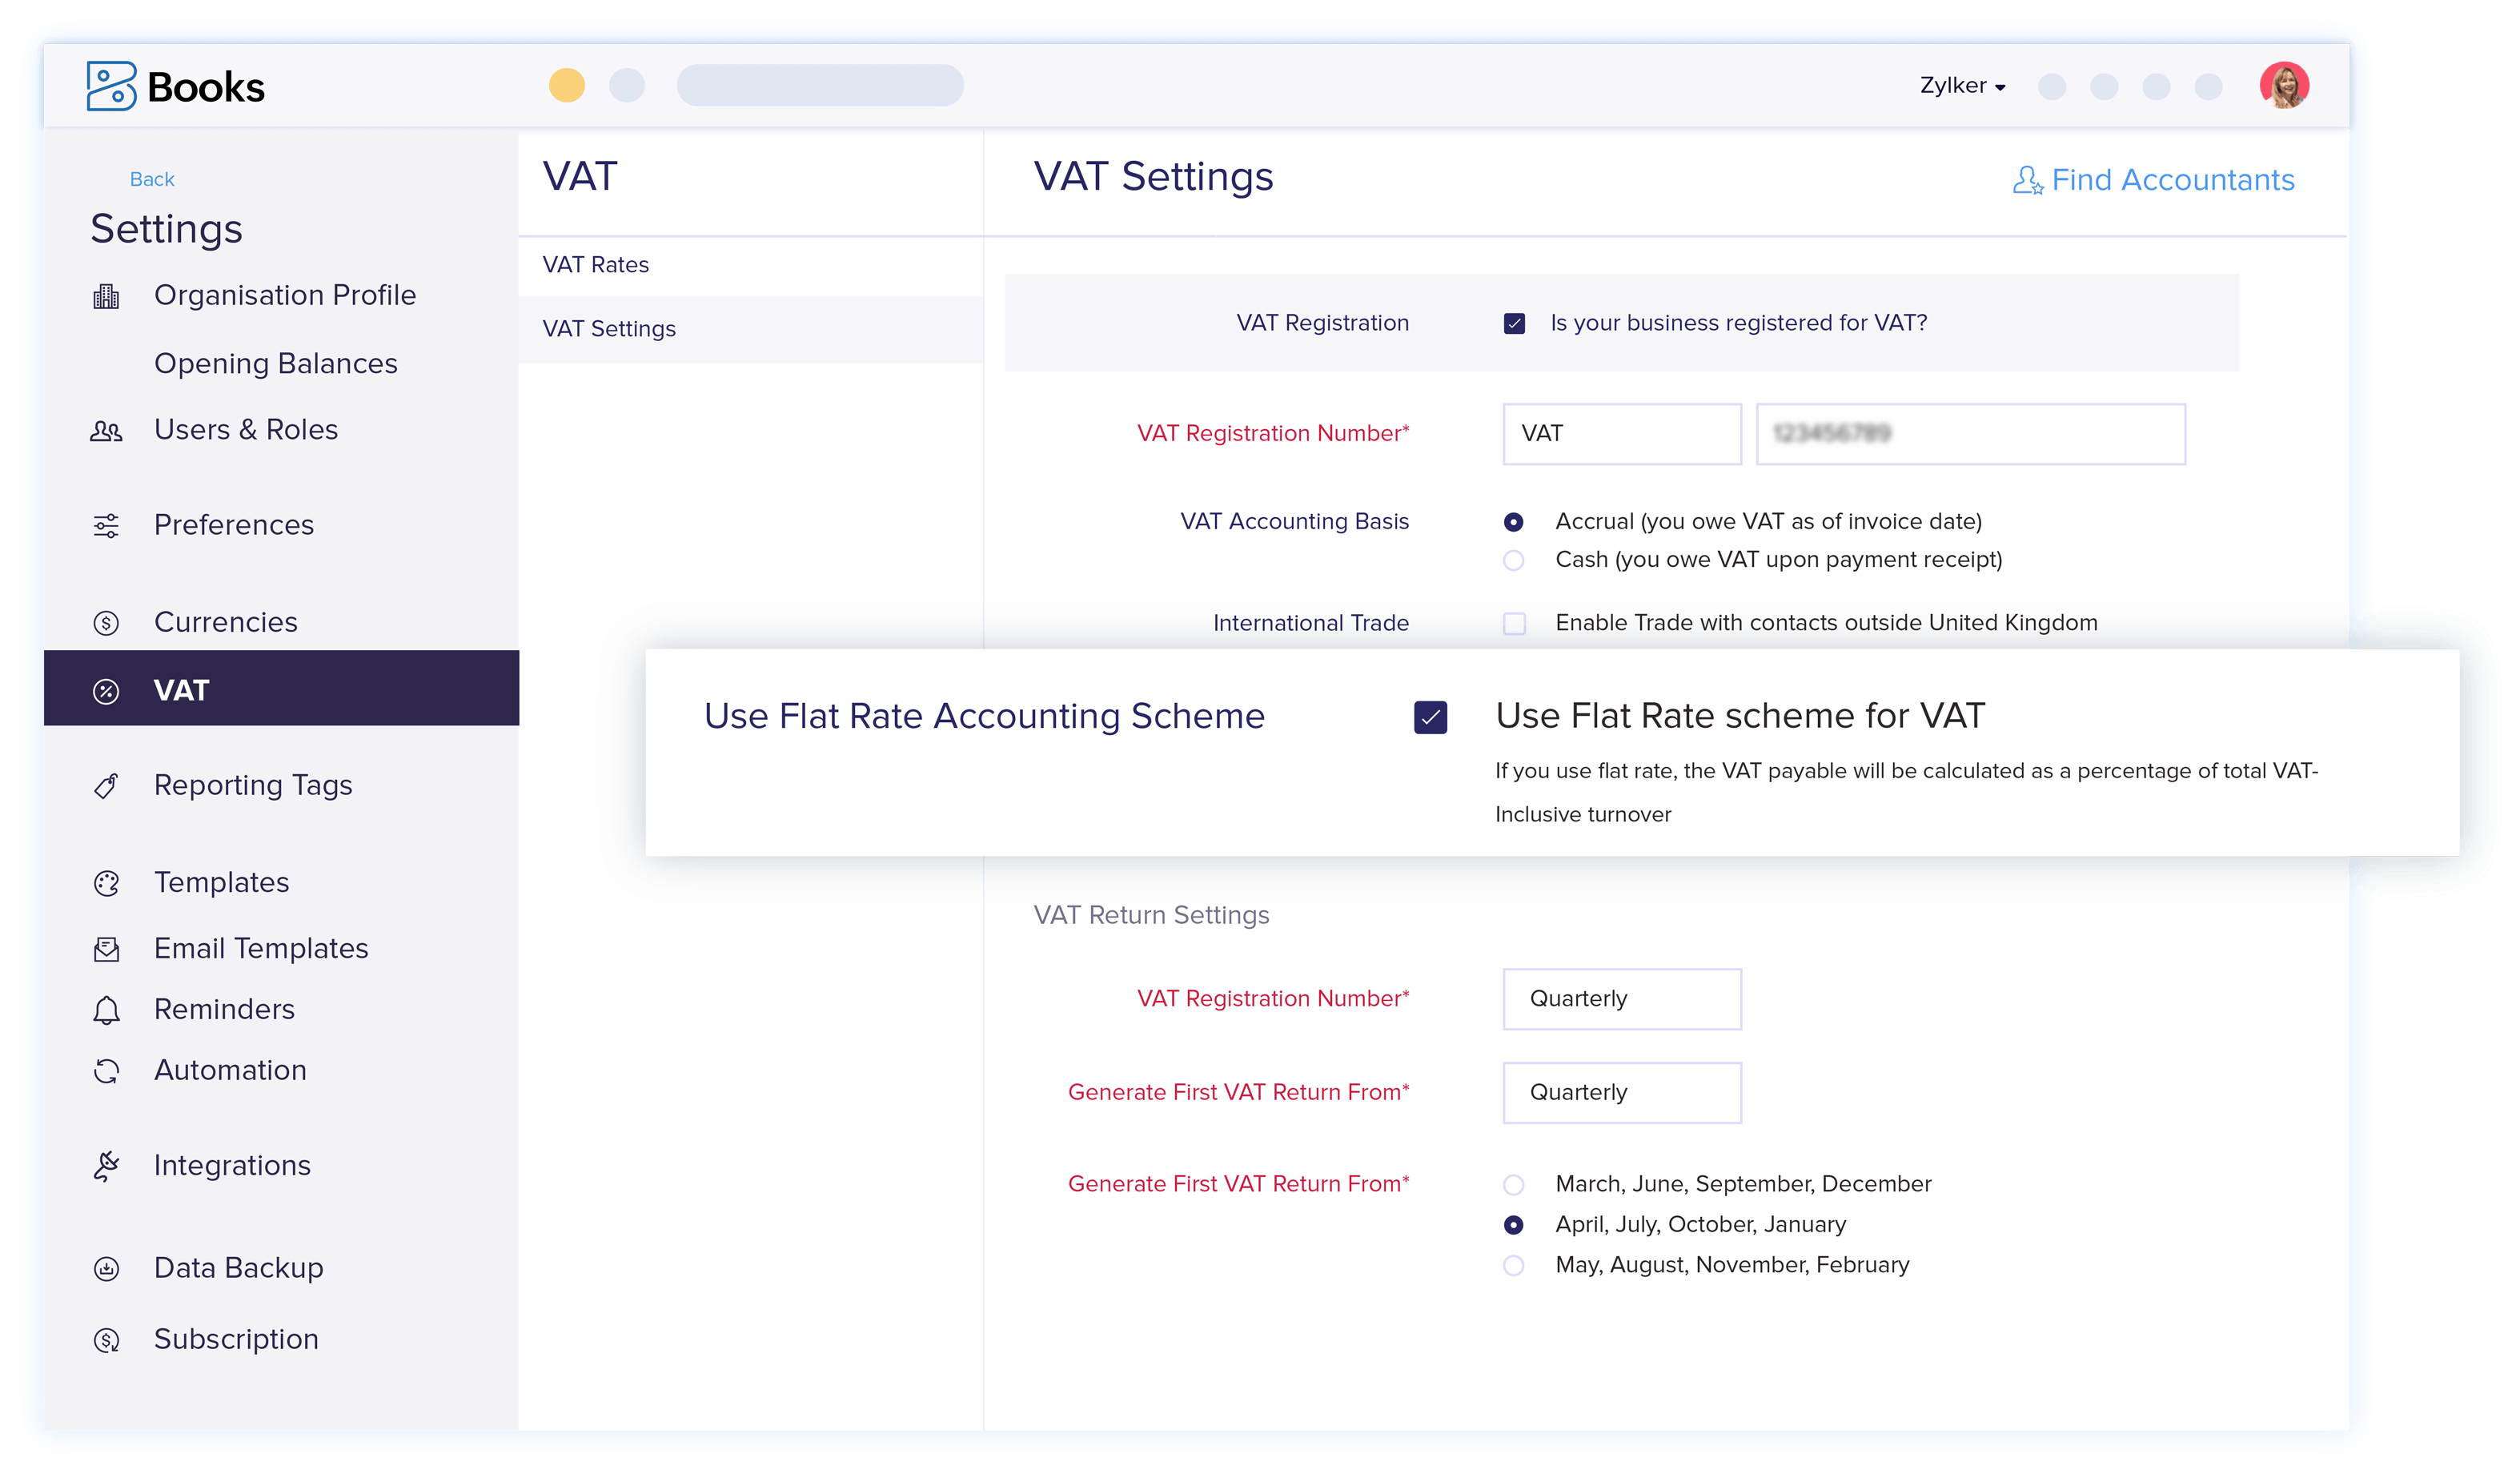2520x1474 pixels.
Task: Click the Back link above Settings
Action: (152, 178)
